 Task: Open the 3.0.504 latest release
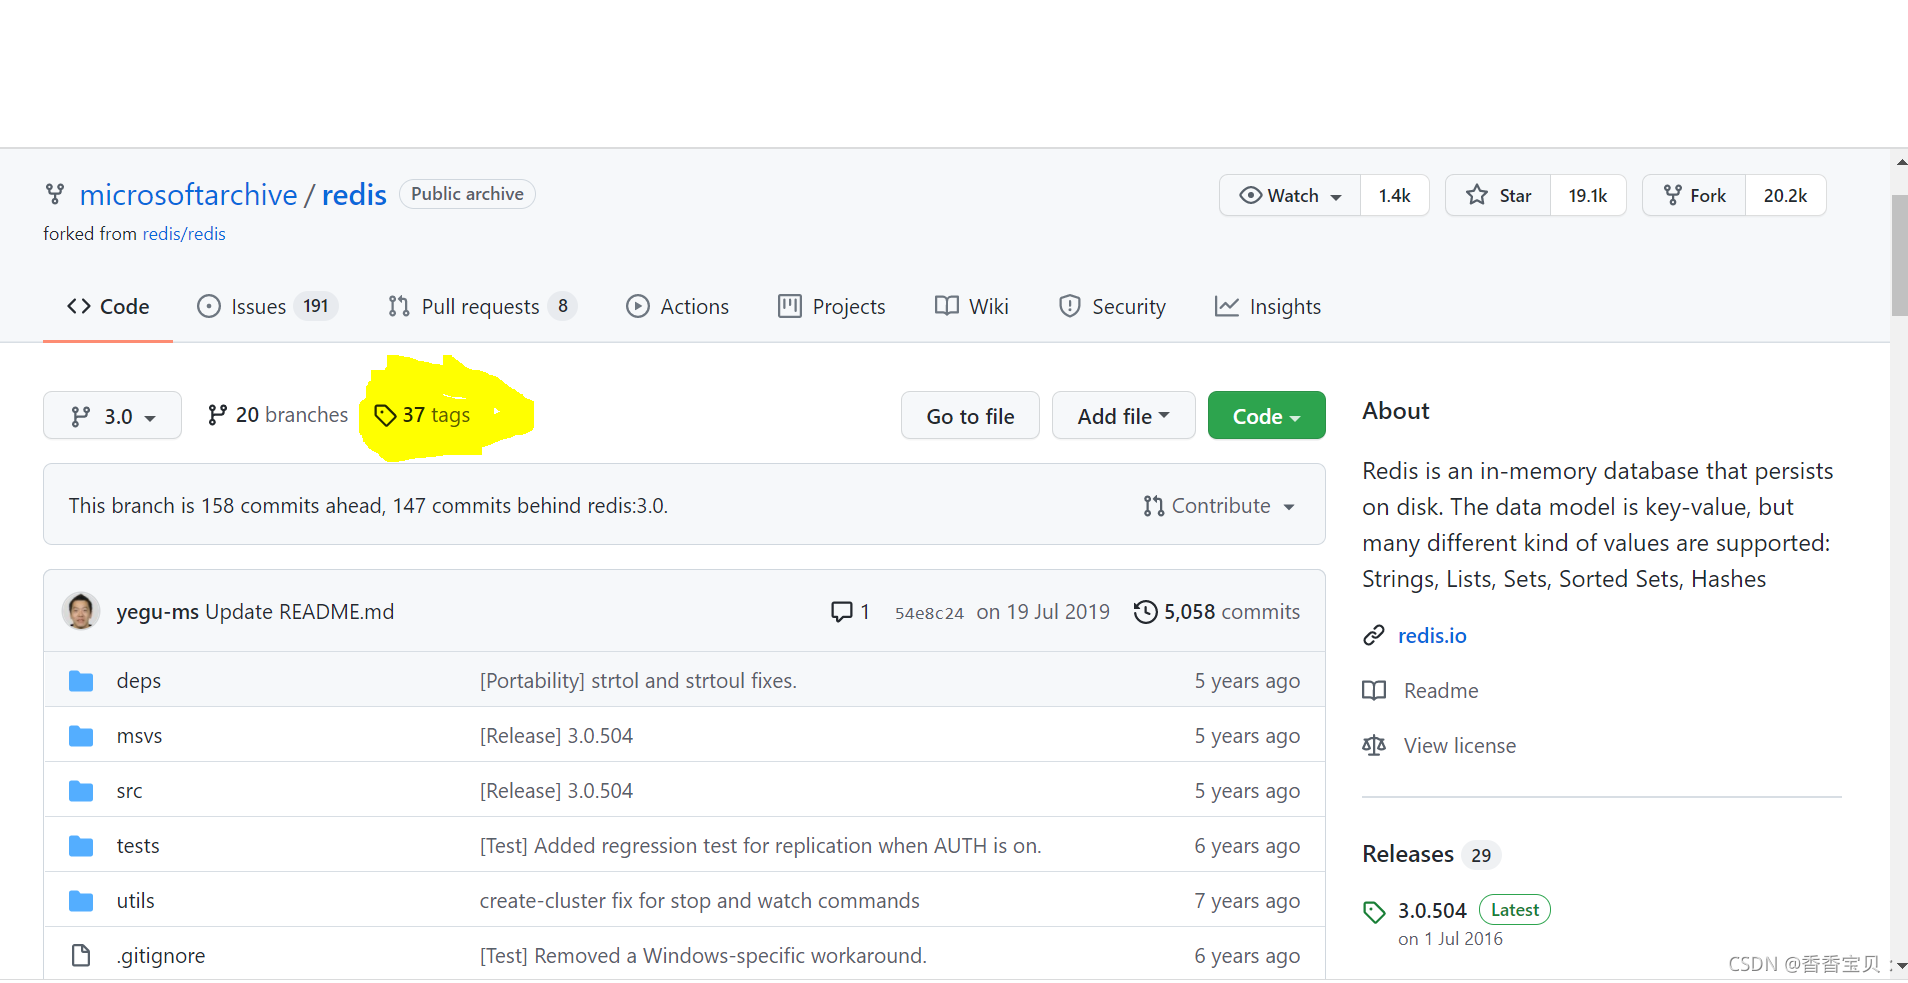point(1432,910)
